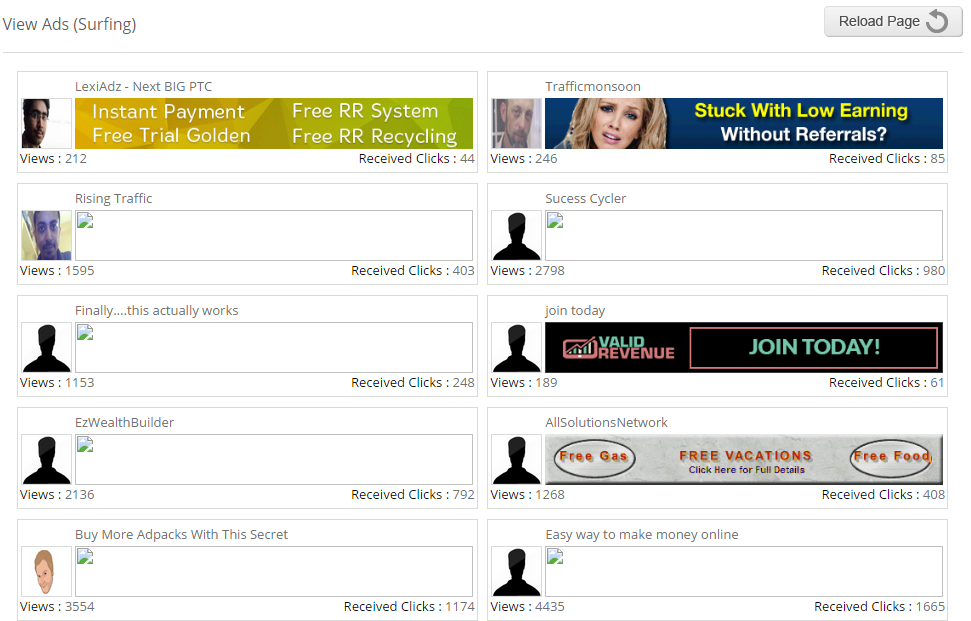Open Buy More Adpacks With This Secret title
This screenshot has width=971, height=621.
click(181, 535)
